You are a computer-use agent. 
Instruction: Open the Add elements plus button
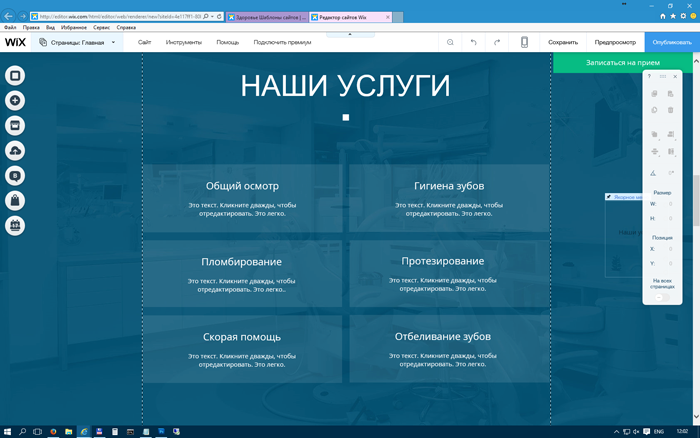(15, 100)
